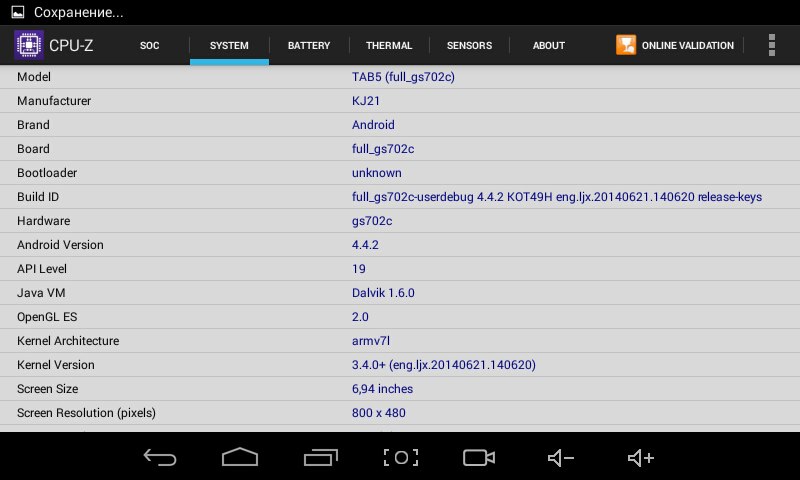Select value "Dalvik 1.6.0"
The width and height of the screenshot is (800, 480).
(383, 292)
